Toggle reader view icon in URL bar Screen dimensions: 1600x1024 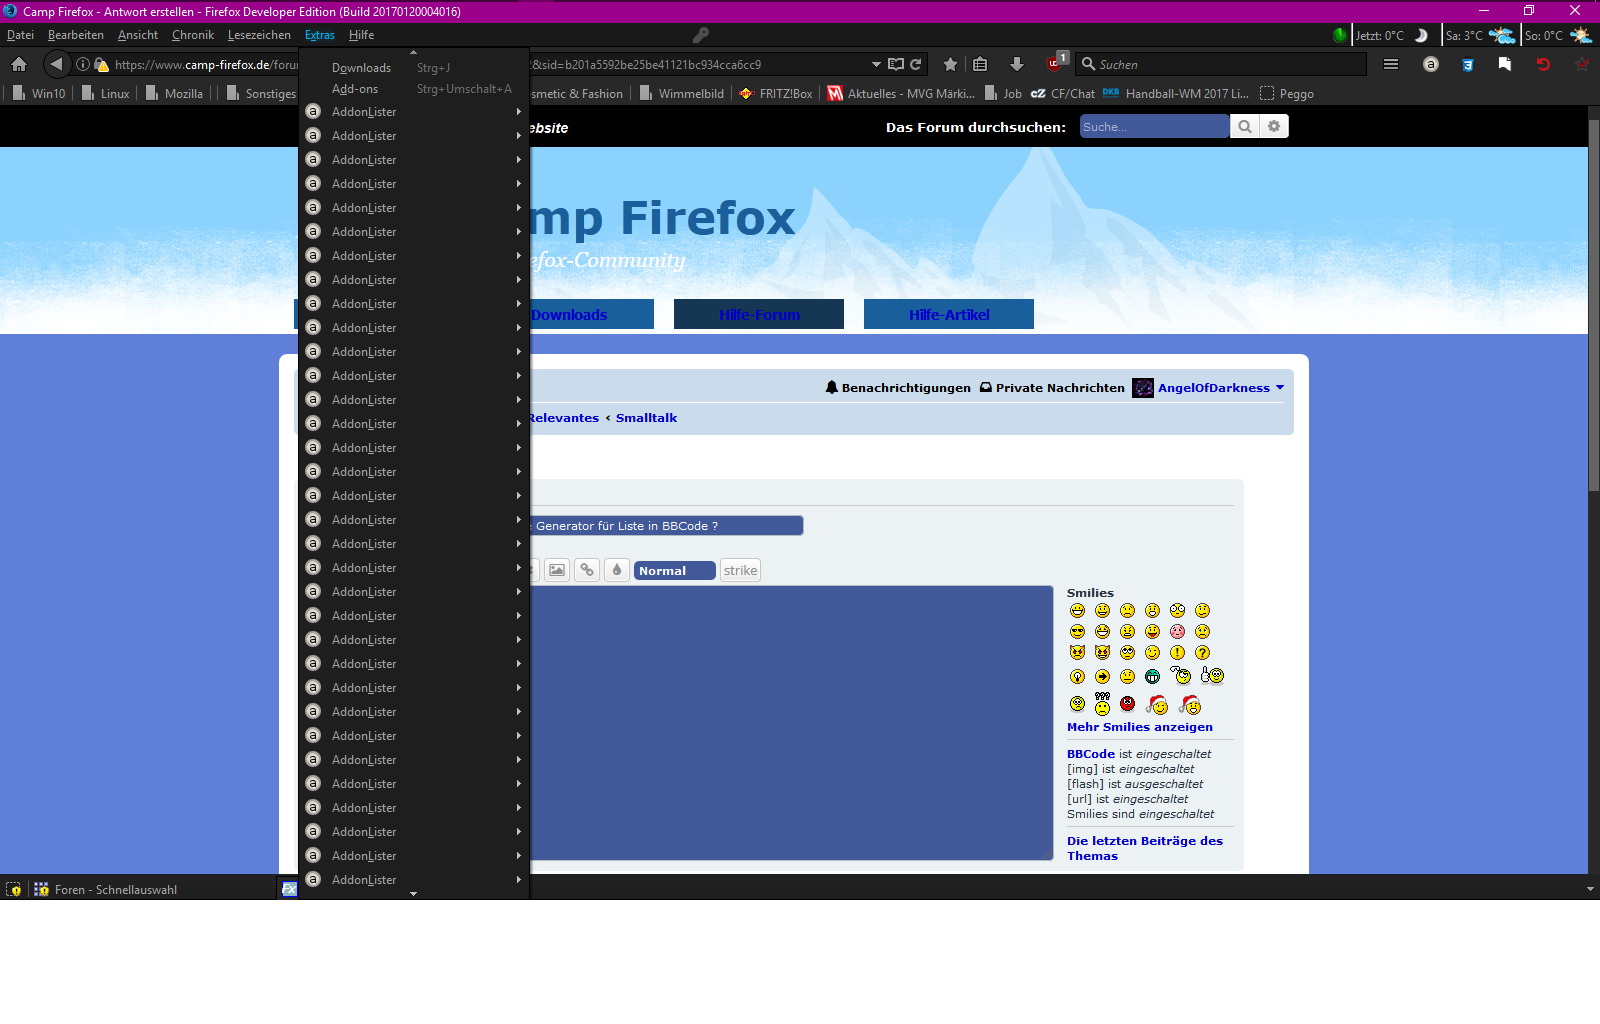tap(896, 64)
